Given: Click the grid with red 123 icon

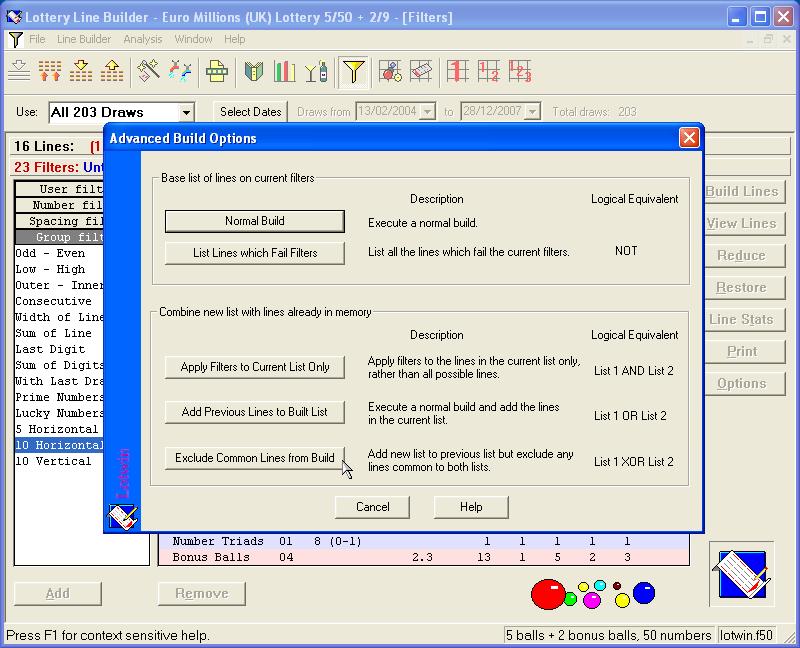Looking at the screenshot, I should [519, 71].
